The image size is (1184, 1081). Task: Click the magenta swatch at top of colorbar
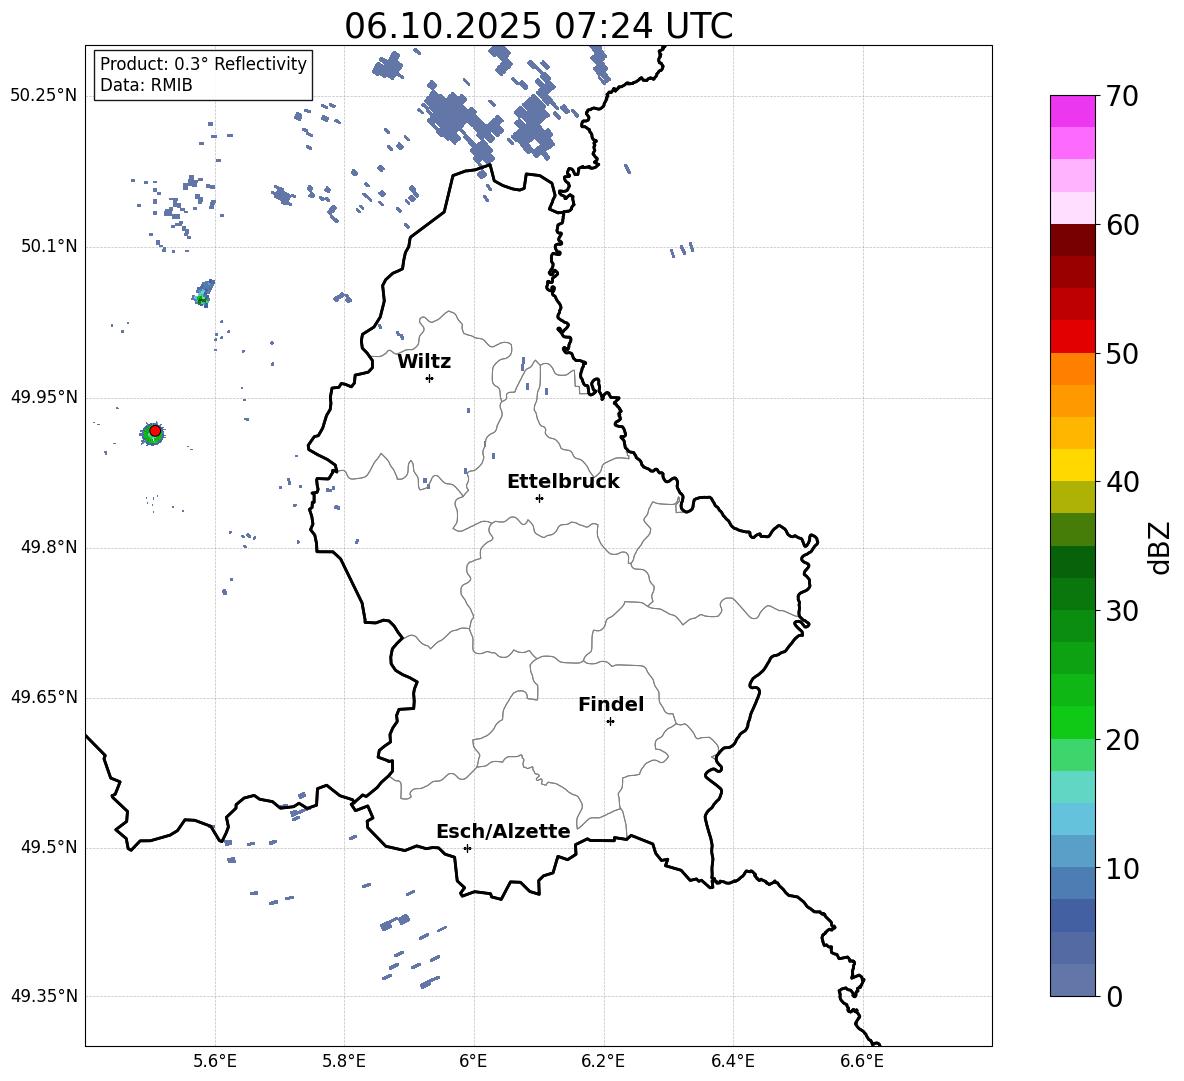click(1072, 111)
